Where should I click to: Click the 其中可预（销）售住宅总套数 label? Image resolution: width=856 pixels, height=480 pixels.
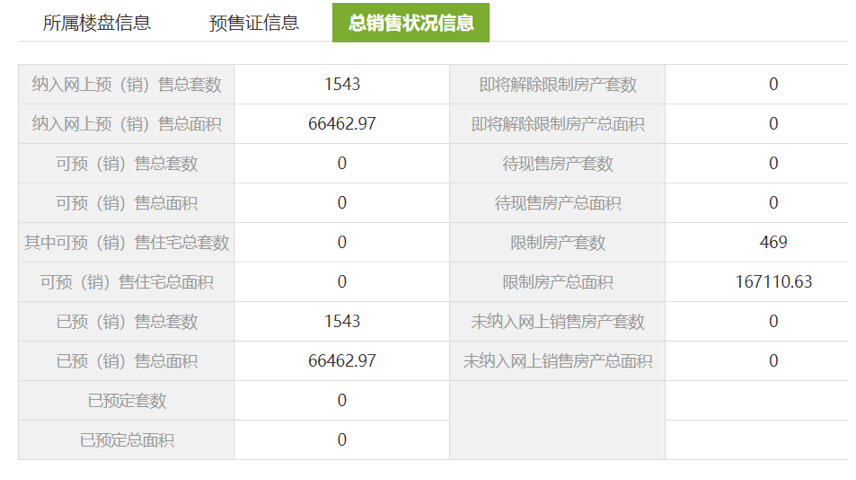click(x=127, y=242)
